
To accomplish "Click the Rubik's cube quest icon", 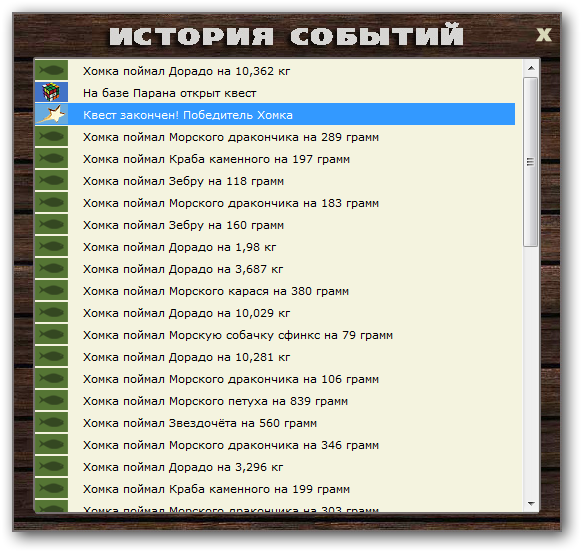I will pos(52,92).
